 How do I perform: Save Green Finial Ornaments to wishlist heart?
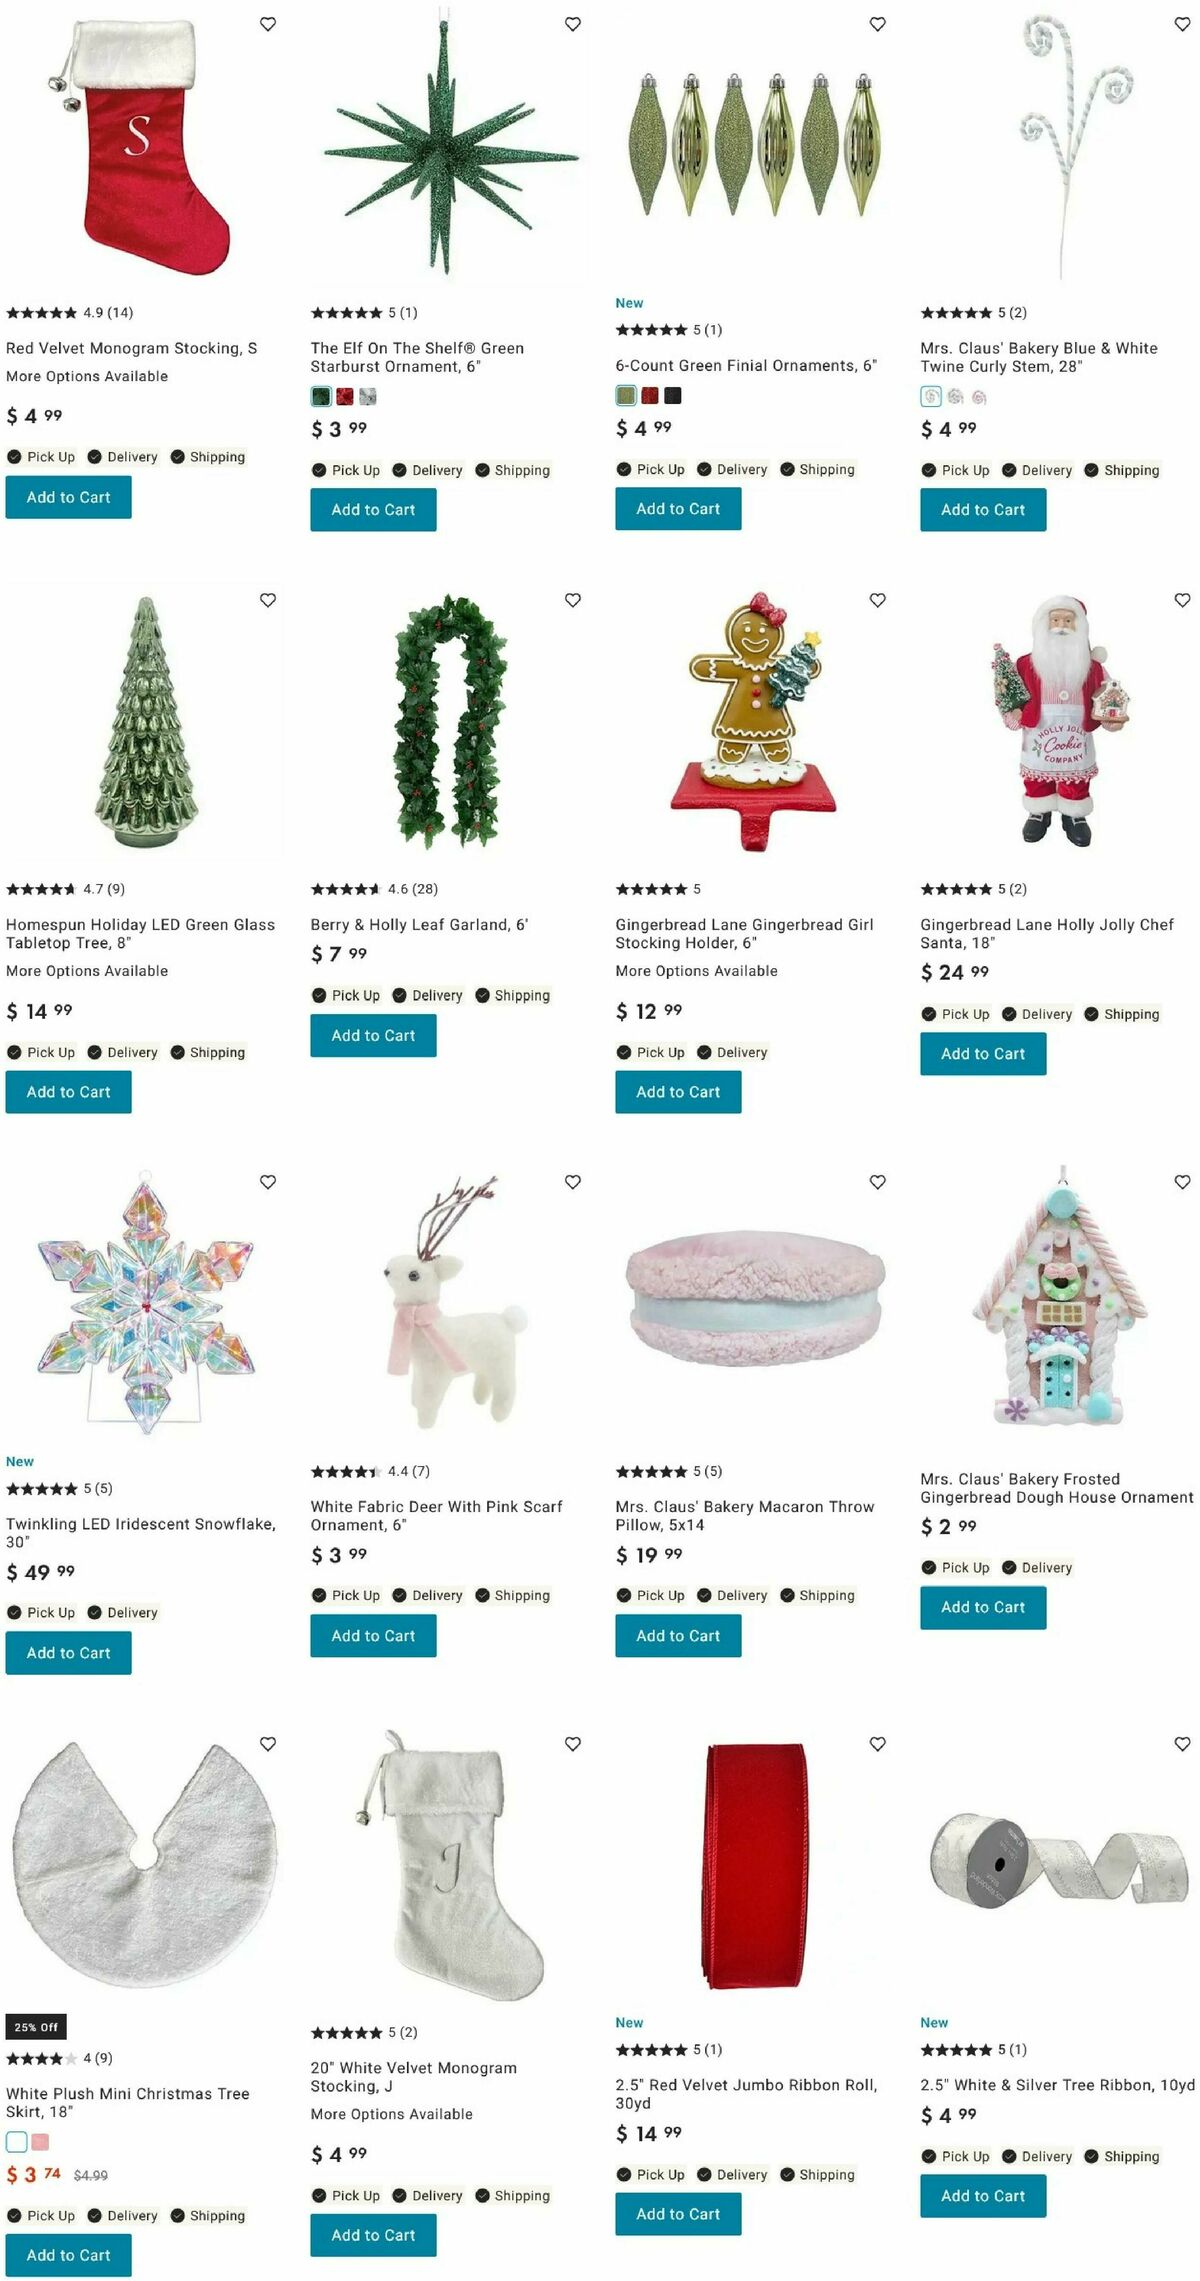click(x=878, y=24)
